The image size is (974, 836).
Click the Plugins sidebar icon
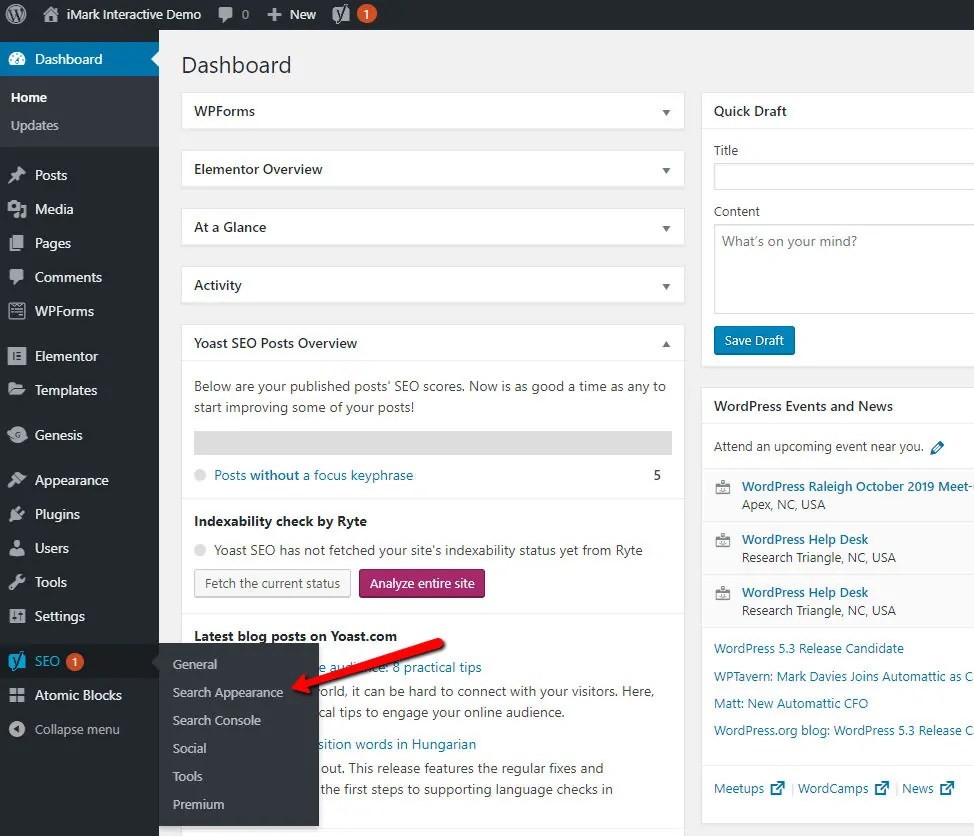pyautogui.click(x=17, y=514)
